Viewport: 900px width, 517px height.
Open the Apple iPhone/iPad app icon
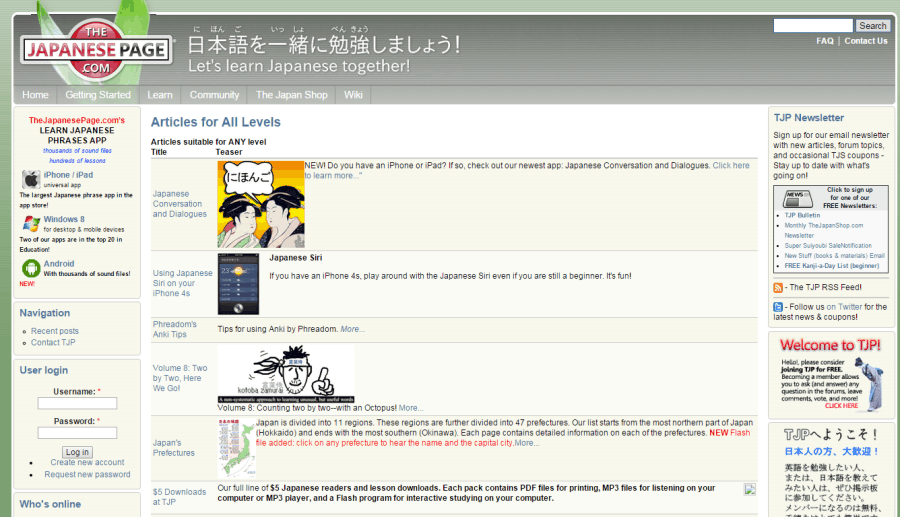31,180
